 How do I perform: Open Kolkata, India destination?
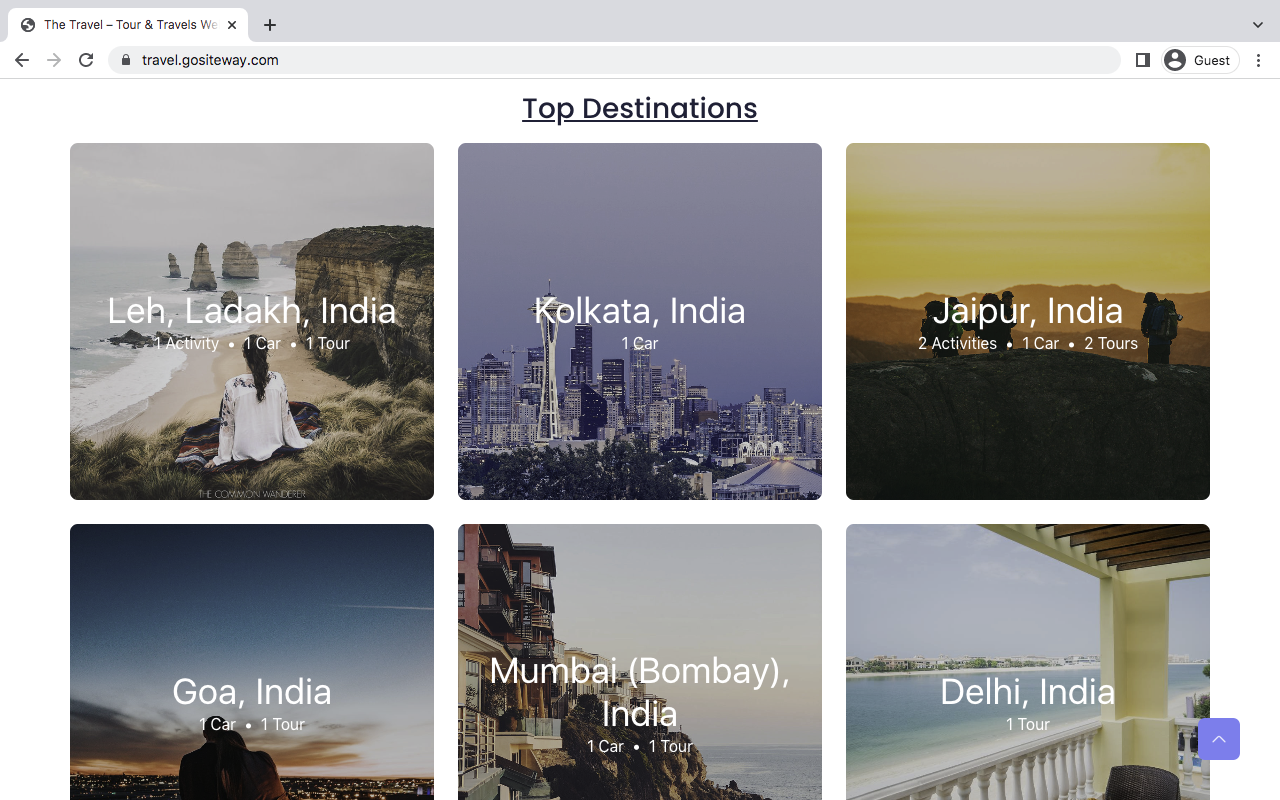tap(640, 311)
